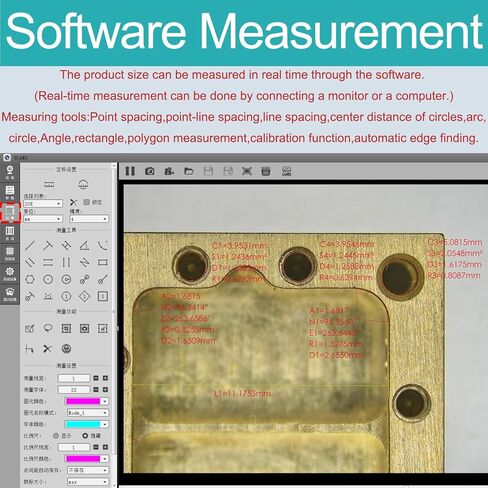The height and width of the screenshot is (488, 488).
Task: Select the arc measurement tool
Action: [x=103, y=246]
